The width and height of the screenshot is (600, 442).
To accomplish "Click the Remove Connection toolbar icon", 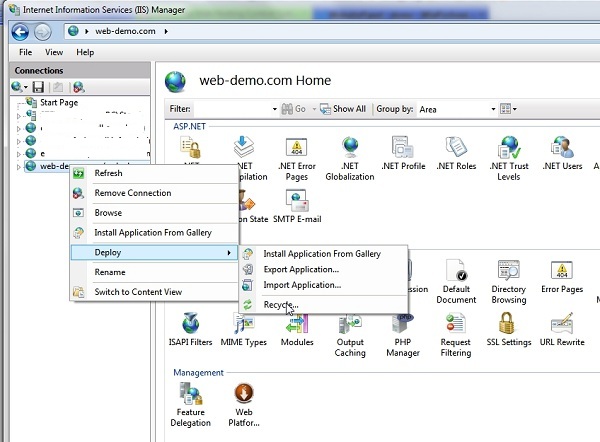I will click(x=78, y=87).
